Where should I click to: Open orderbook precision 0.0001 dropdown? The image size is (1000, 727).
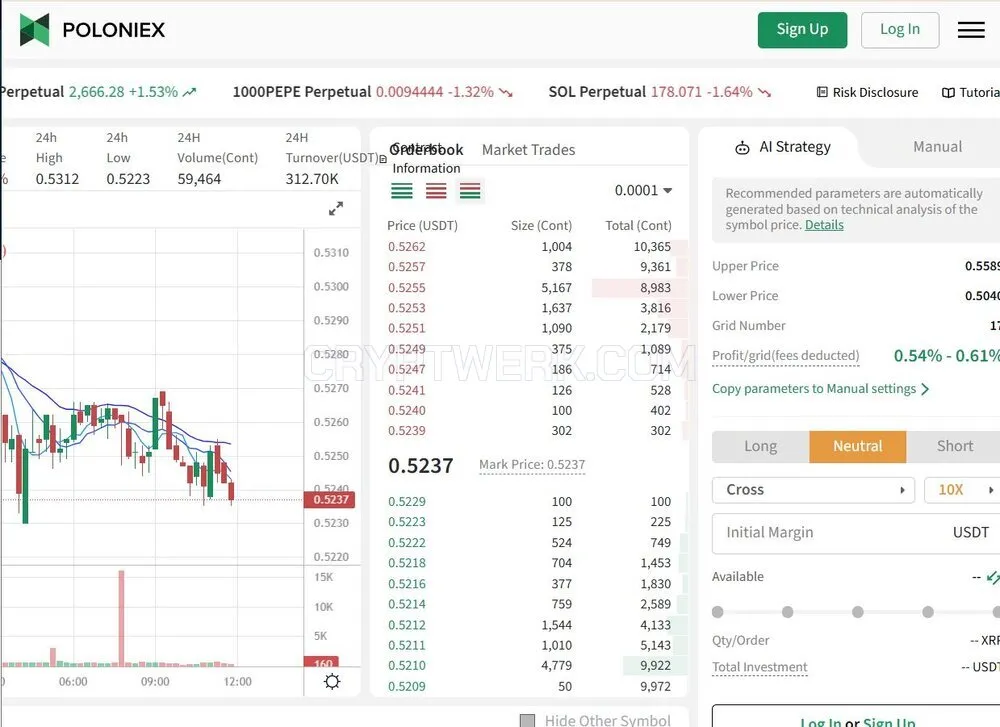(x=643, y=190)
